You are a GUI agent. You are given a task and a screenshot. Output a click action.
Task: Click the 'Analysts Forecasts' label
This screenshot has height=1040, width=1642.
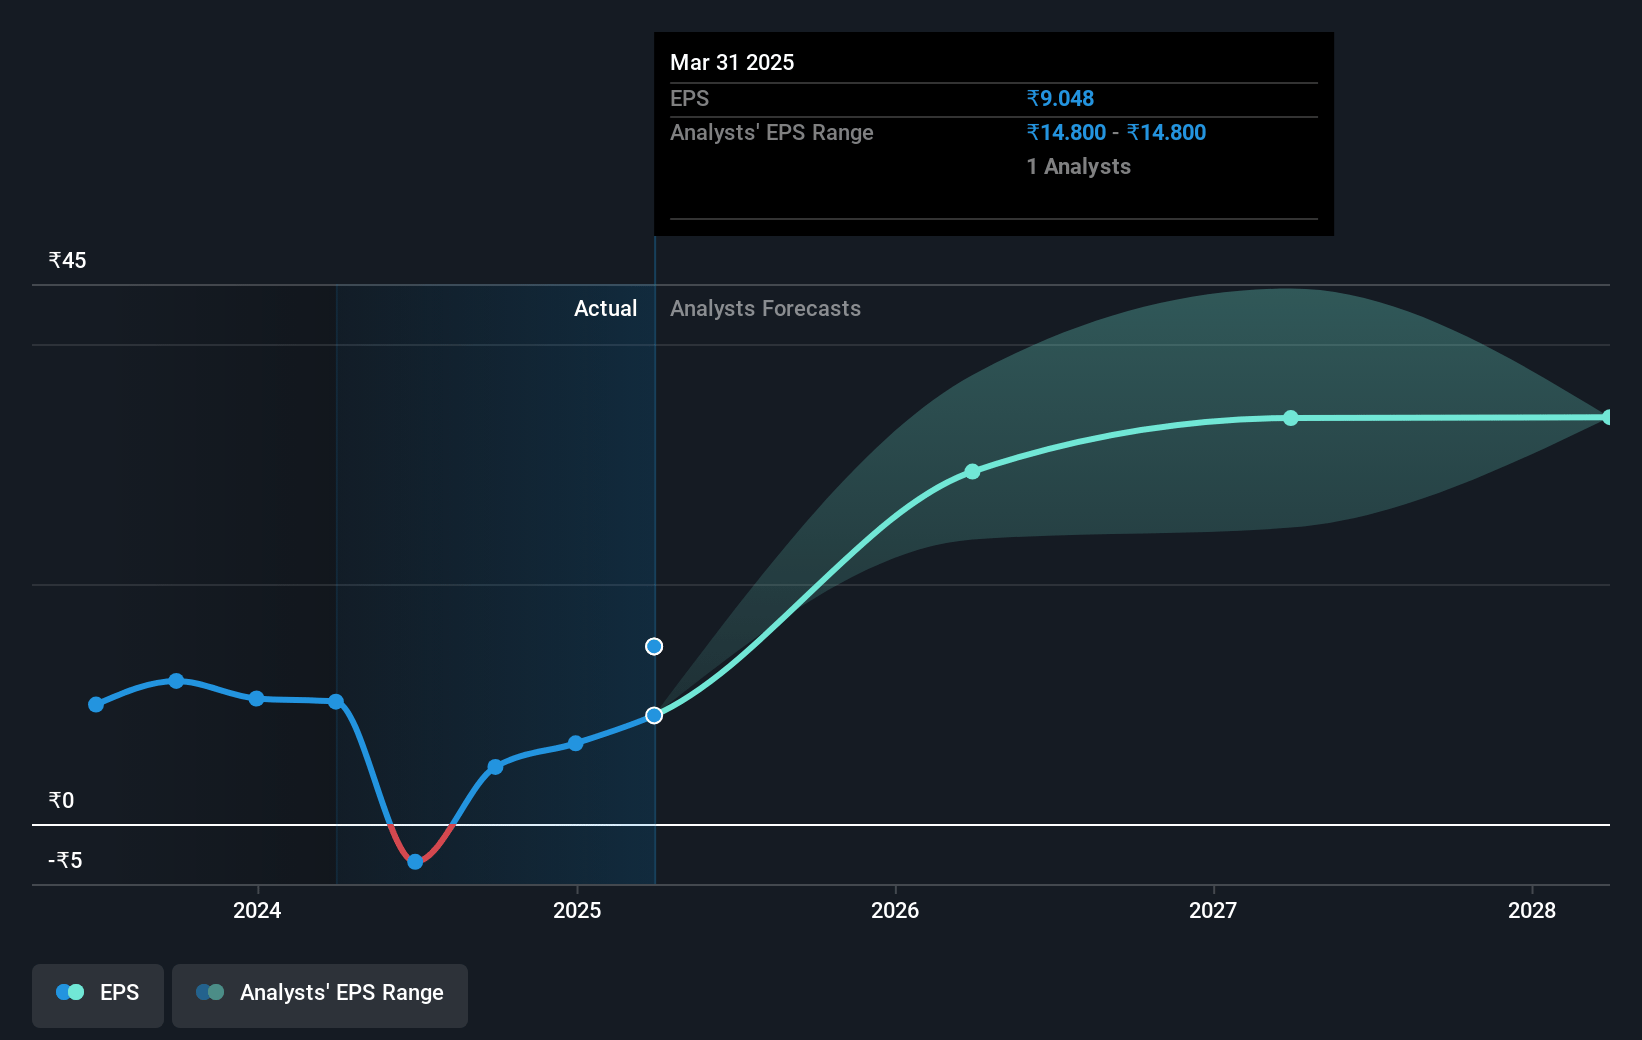[x=765, y=309]
